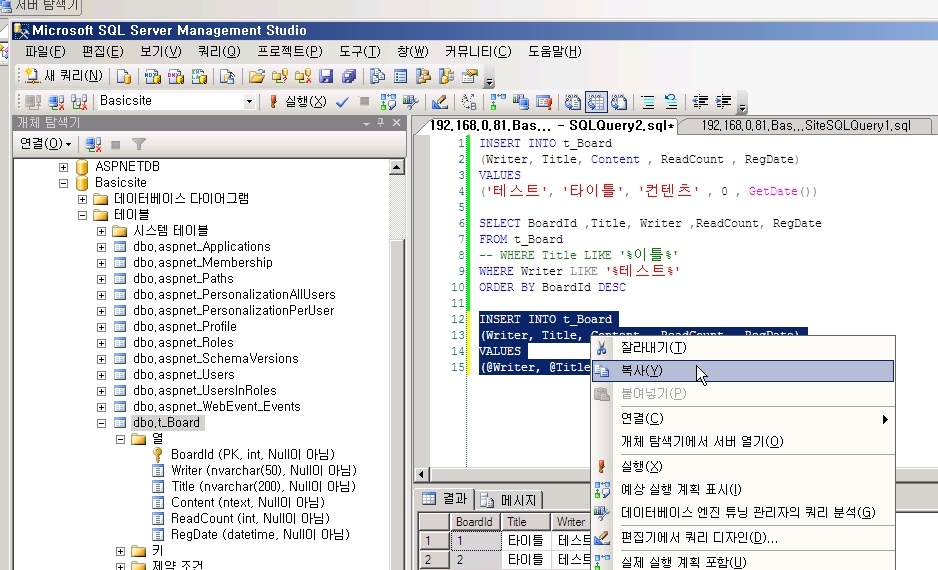938x570 pixels.
Task: Click the Parse checkmark icon
Action: 342,102
